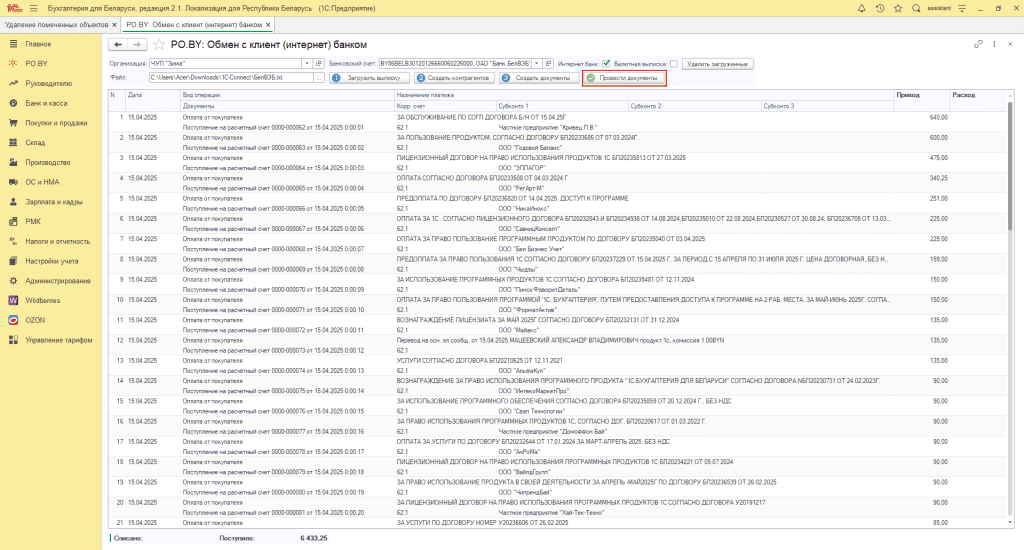Go back with the left arrow button
Screen dimensions: 1024x550
pos(118,45)
